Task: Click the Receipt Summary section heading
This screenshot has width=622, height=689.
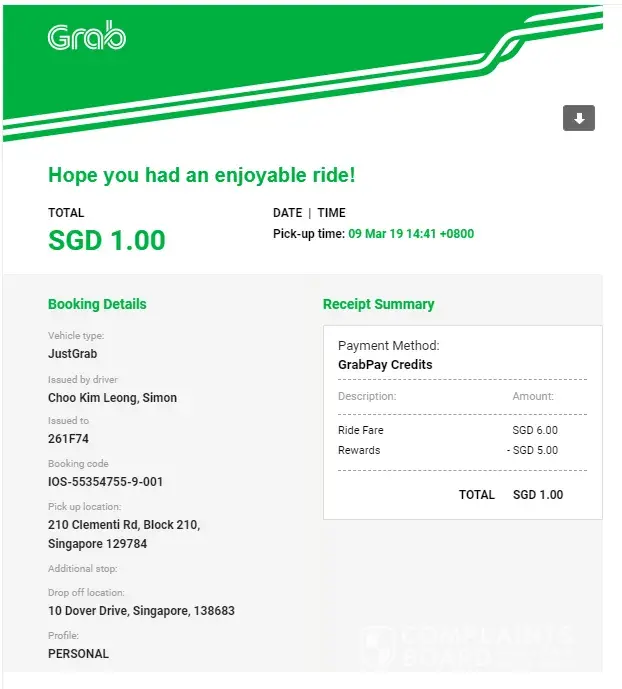Action: click(x=378, y=304)
